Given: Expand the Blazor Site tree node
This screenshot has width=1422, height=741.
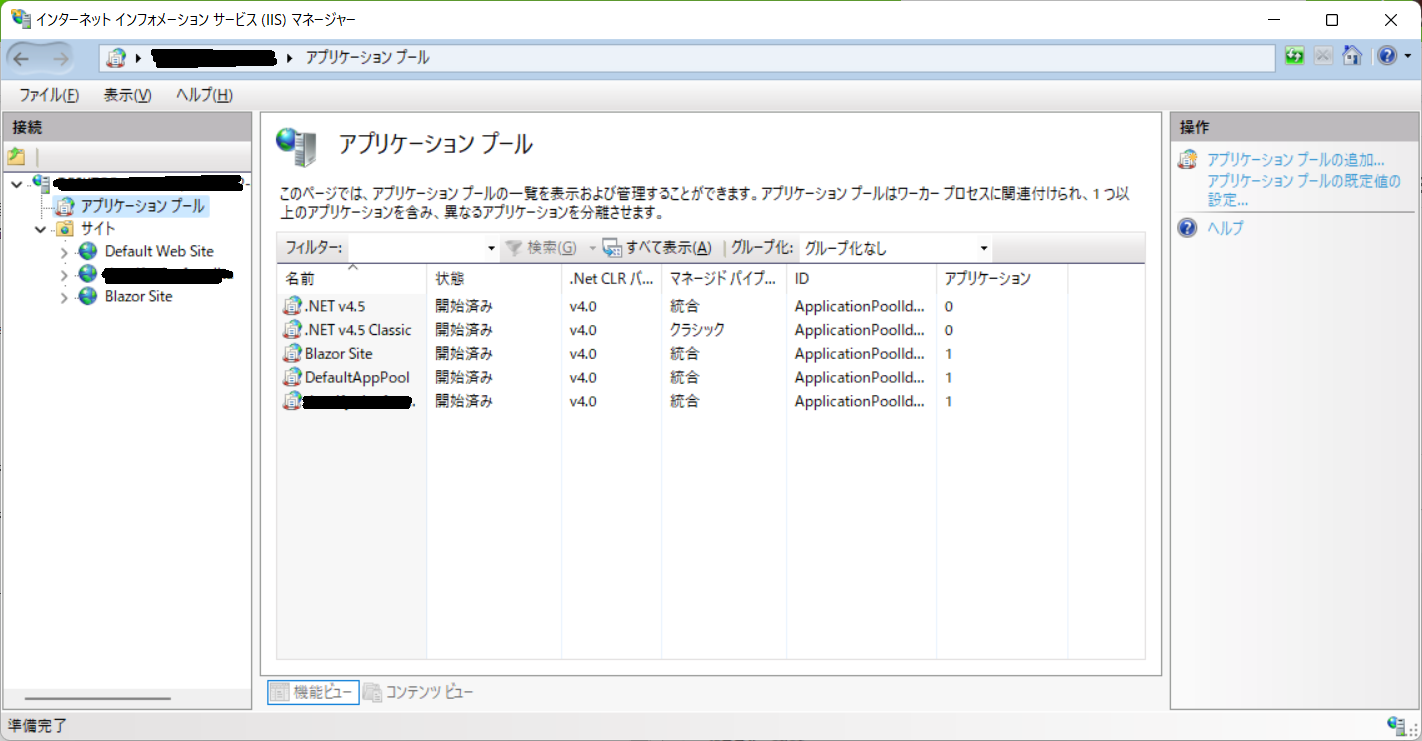Looking at the screenshot, I should click(x=64, y=297).
